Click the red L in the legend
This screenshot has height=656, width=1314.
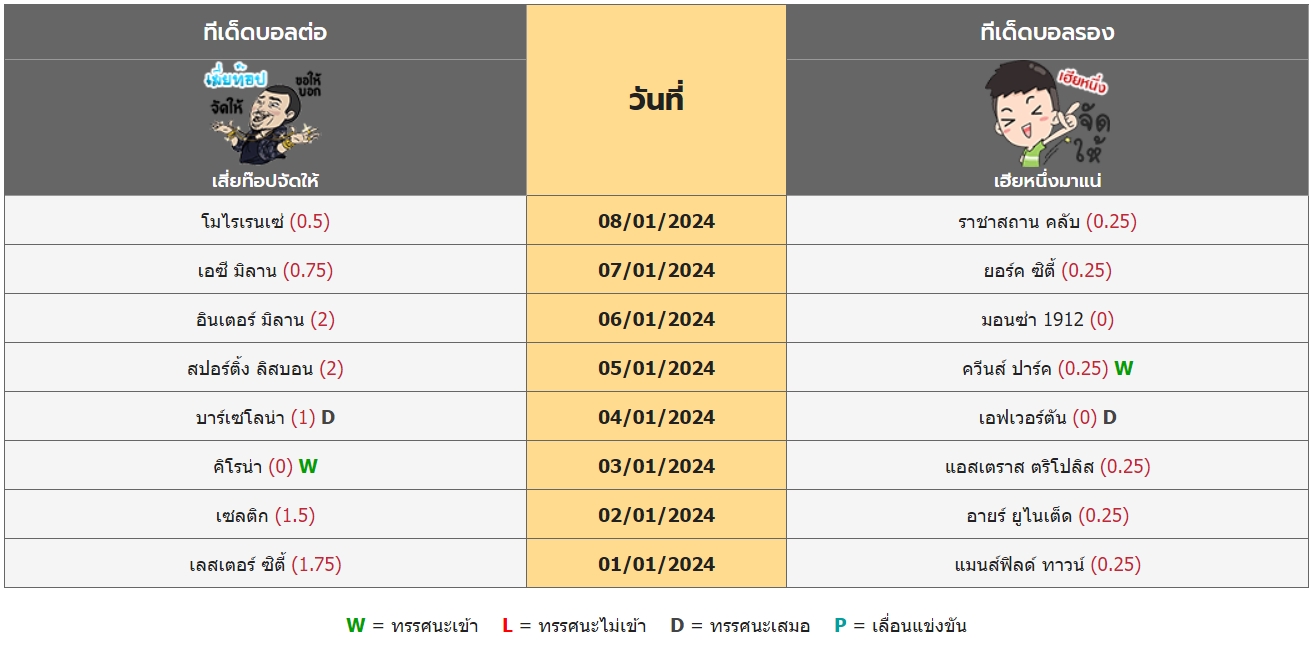pos(507,626)
